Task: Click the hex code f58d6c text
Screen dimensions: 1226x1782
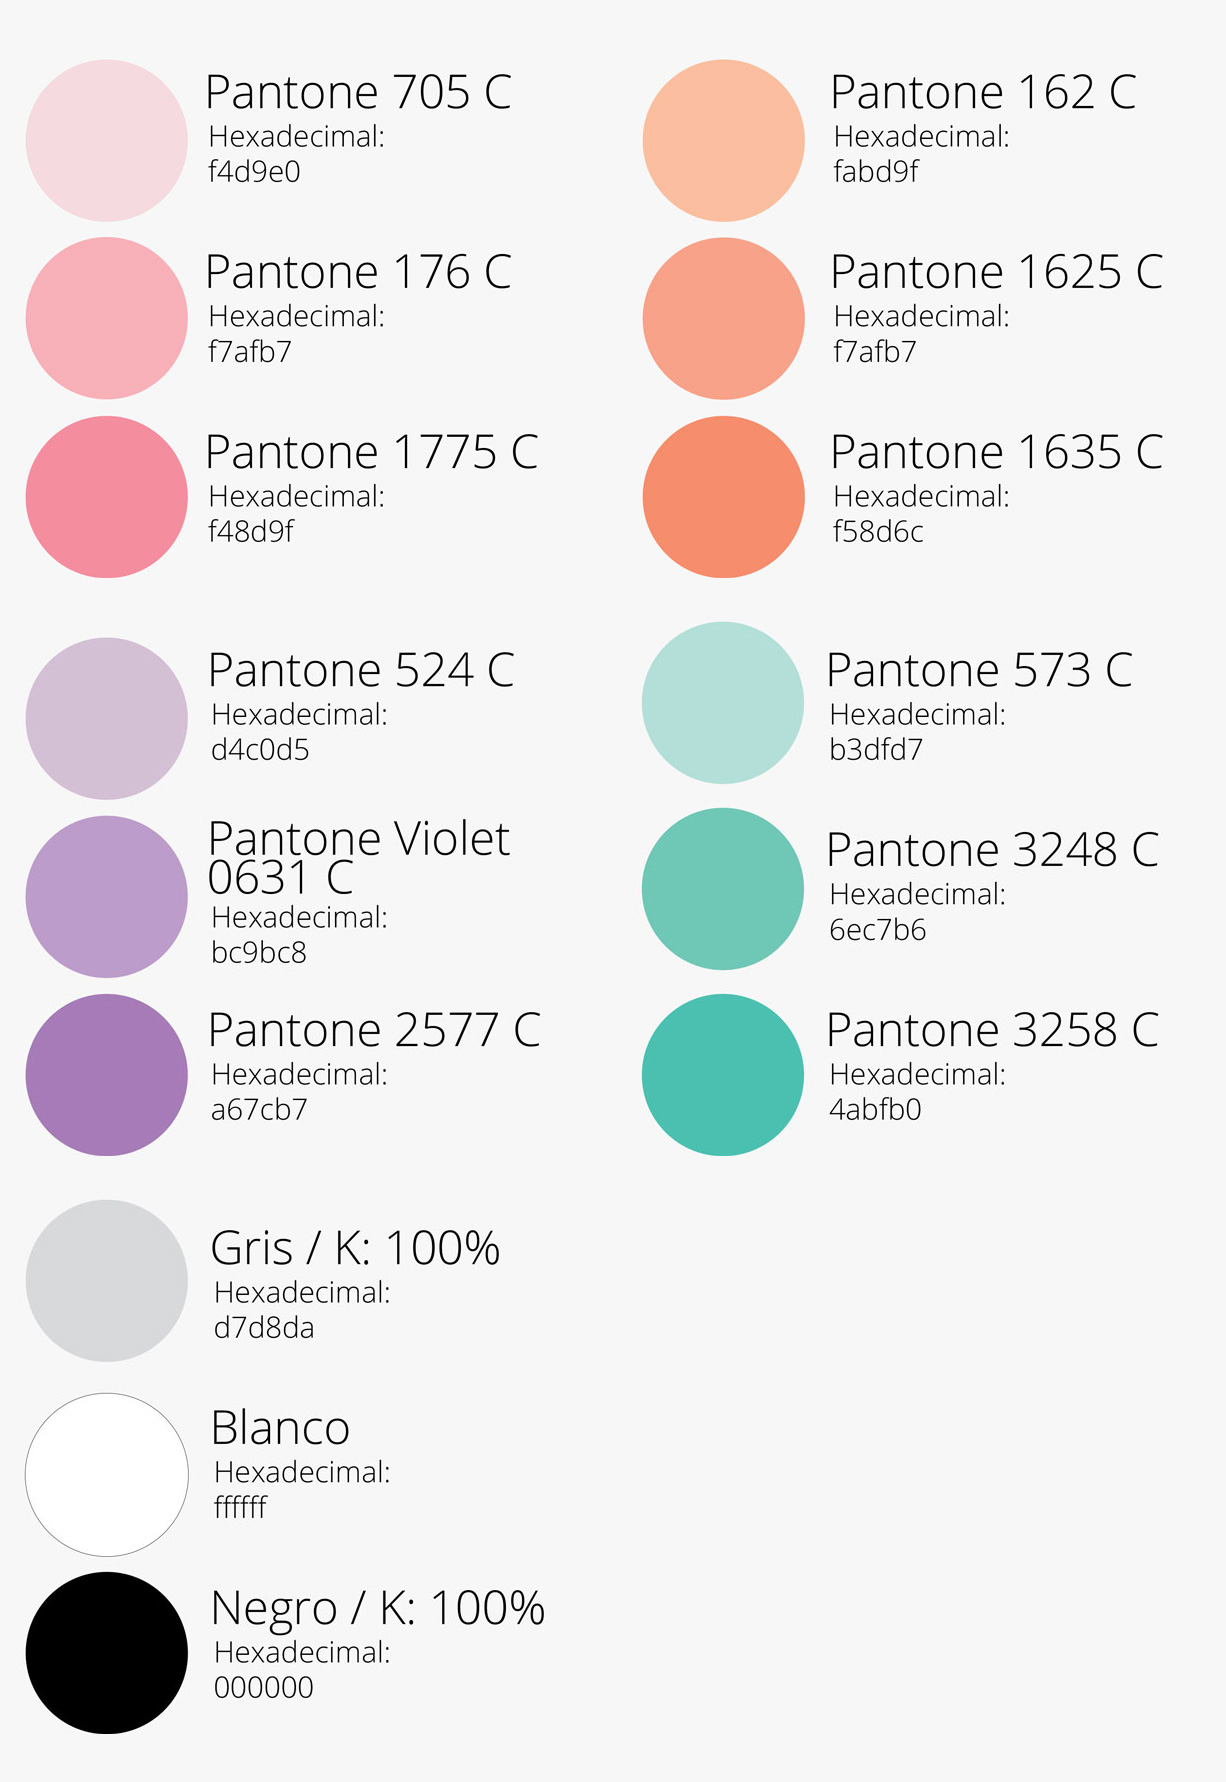Action: [878, 531]
